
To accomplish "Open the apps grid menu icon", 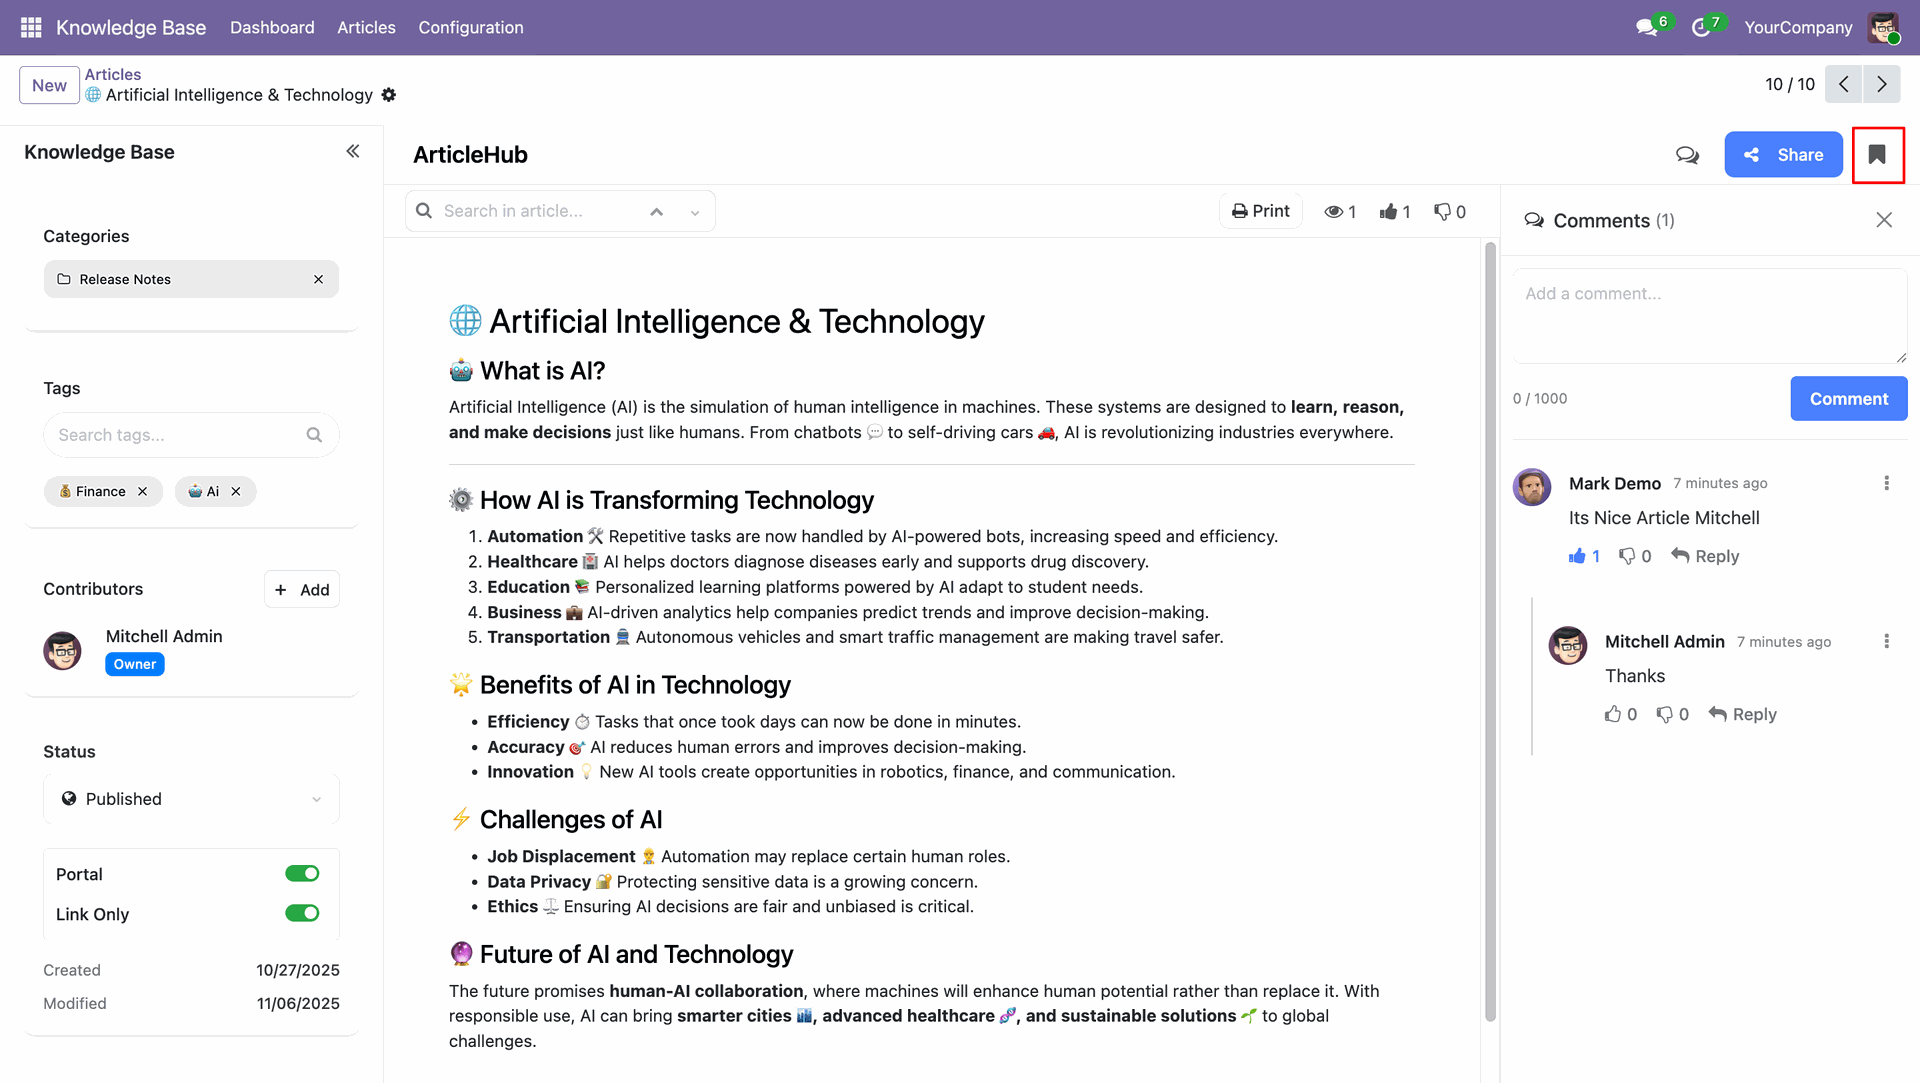I will click(x=30, y=27).
